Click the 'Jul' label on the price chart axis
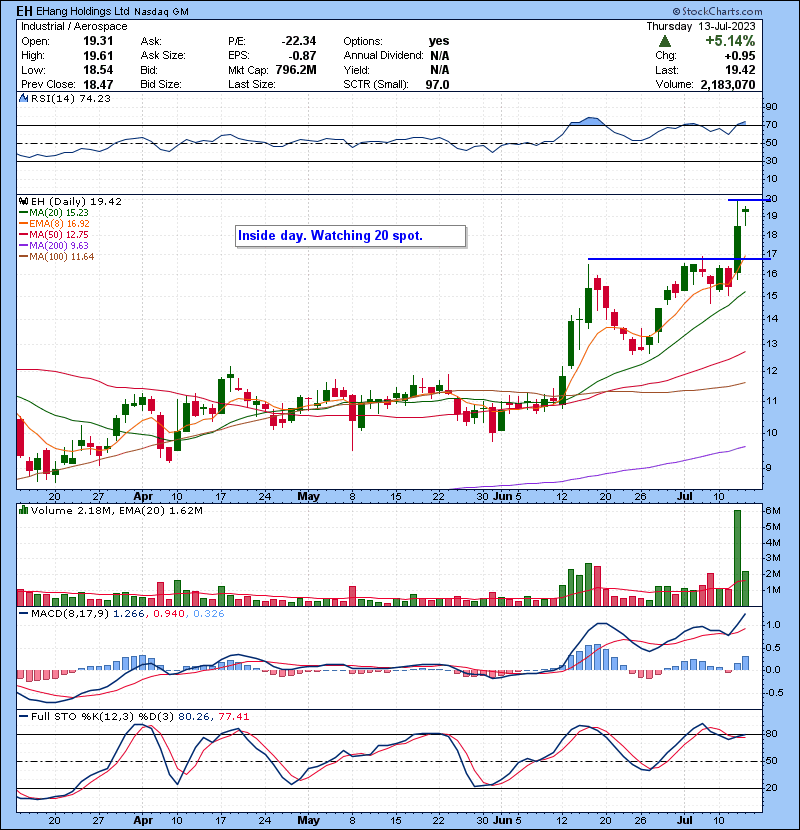The width and height of the screenshot is (800, 830). pos(685,497)
